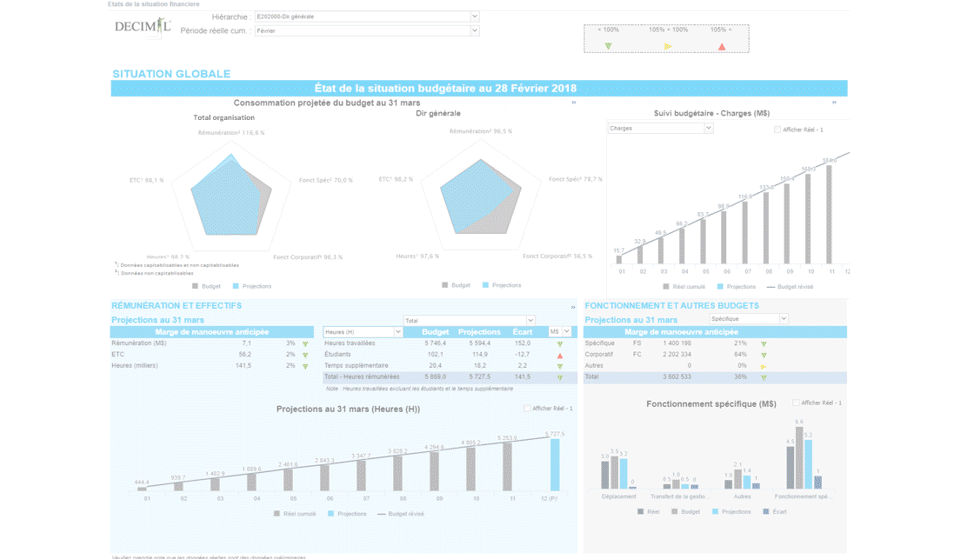Click green indicator beside Rémunération (M$) row
The height and width of the screenshot is (560, 960).
point(305,344)
